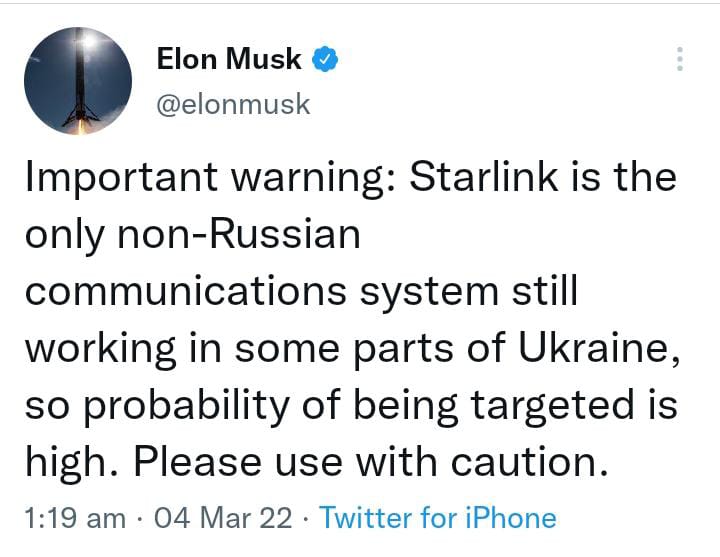This screenshot has width=720, height=557.
Task: Click the Twitter for iPhone source link
Action: [x=437, y=518]
